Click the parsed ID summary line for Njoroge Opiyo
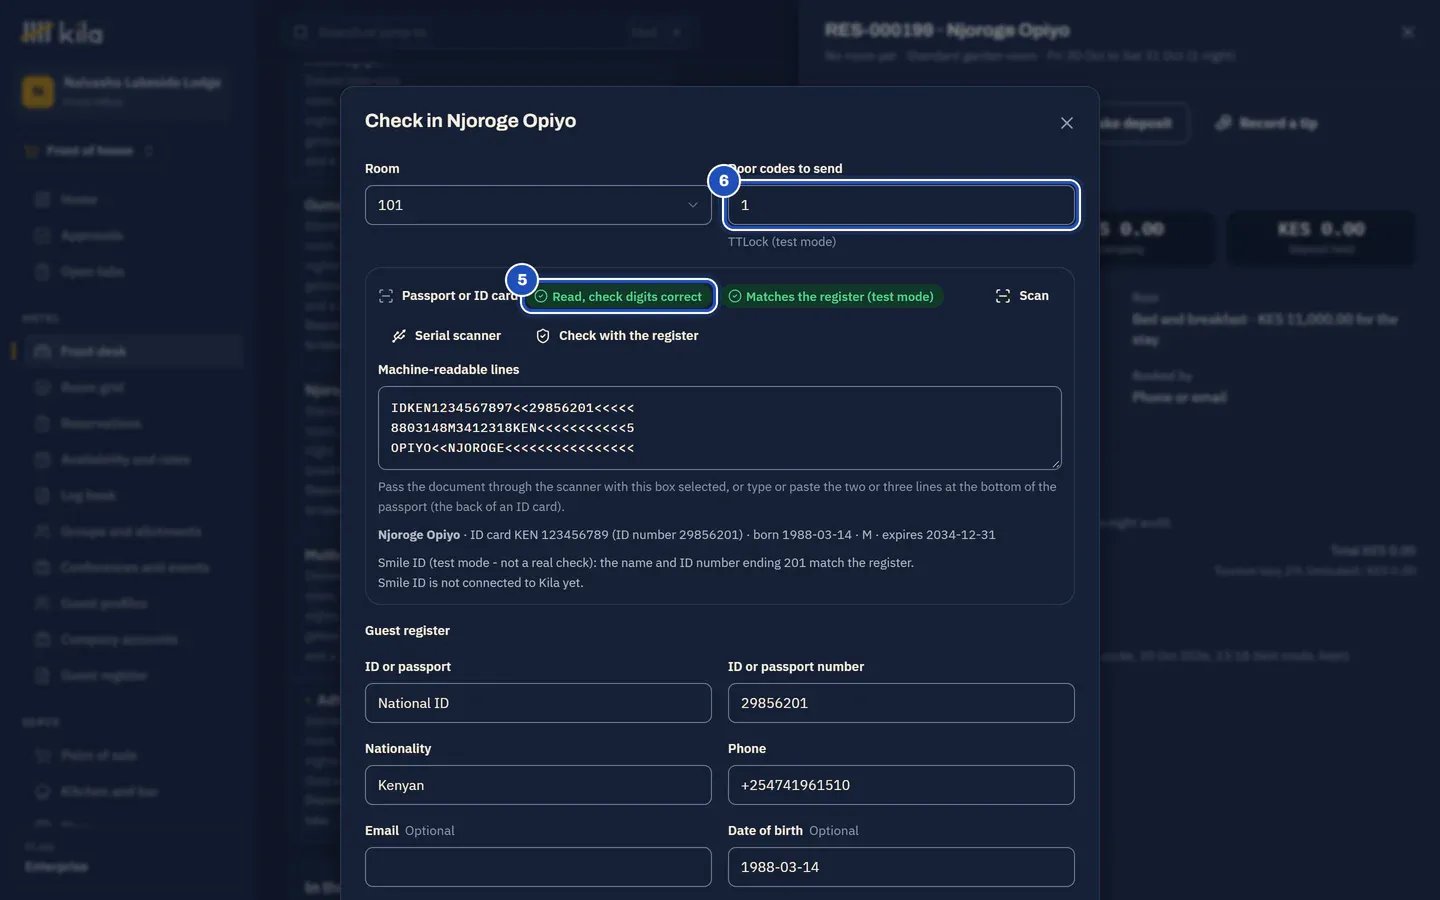Image resolution: width=1440 pixels, height=900 pixels. pyautogui.click(x=687, y=535)
